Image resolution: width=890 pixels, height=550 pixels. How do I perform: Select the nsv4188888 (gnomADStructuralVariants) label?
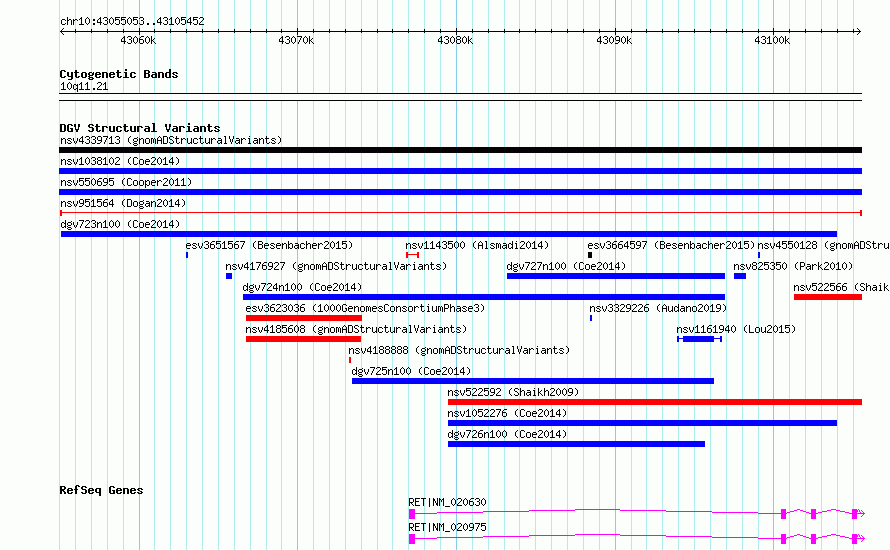(459, 350)
